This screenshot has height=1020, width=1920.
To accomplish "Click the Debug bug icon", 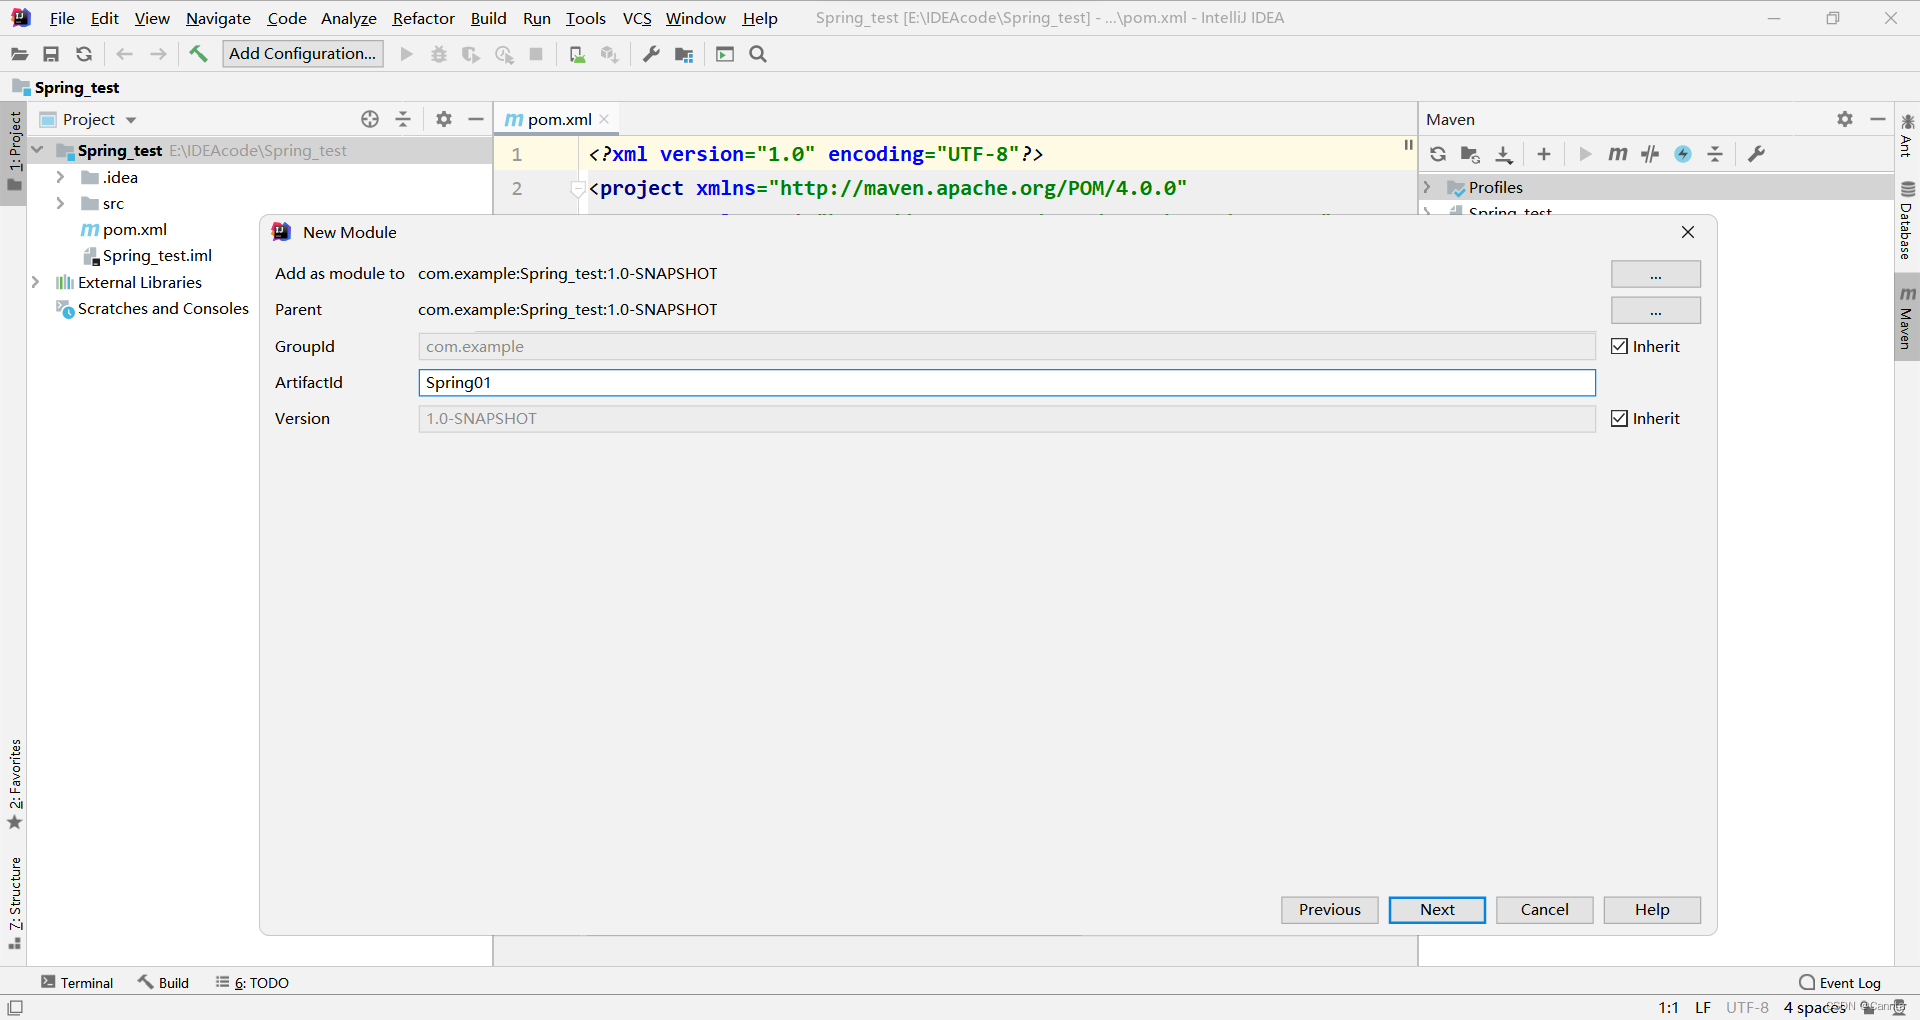I will click(438, 54).
